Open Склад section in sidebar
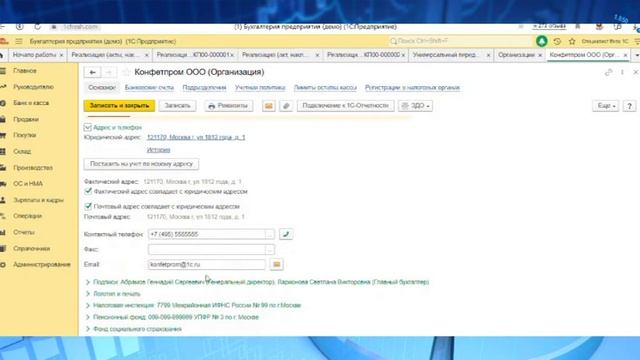640x360 pixels. click(22, 151)
